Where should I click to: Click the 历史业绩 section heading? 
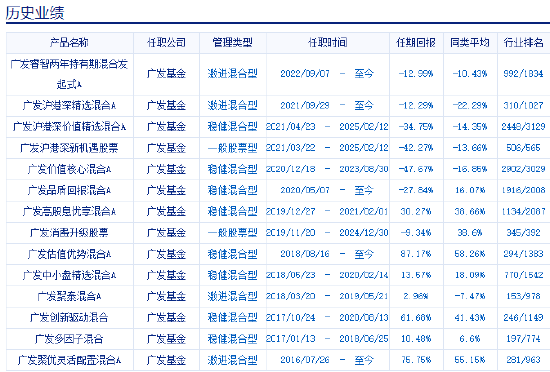(35, 13)
